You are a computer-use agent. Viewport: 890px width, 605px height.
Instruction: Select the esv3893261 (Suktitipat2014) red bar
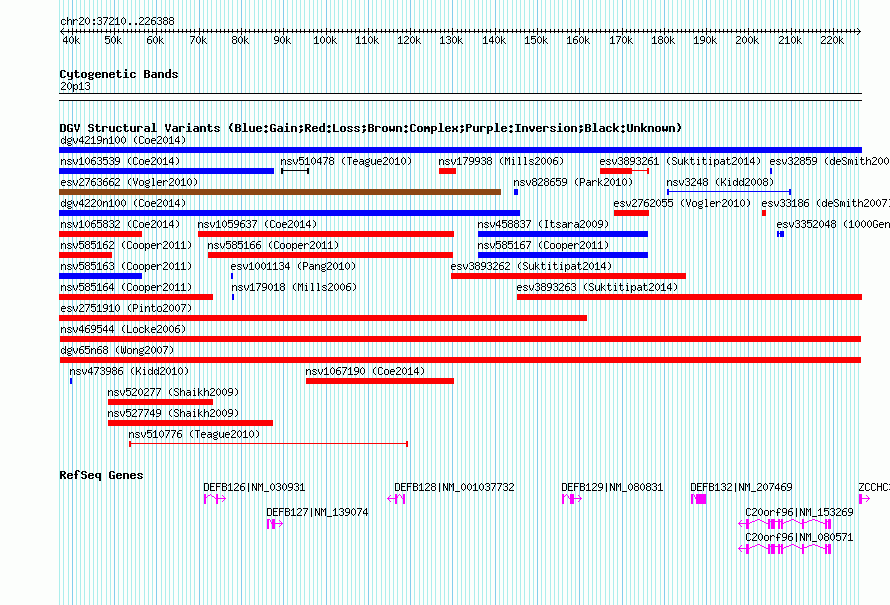point(624,171)
